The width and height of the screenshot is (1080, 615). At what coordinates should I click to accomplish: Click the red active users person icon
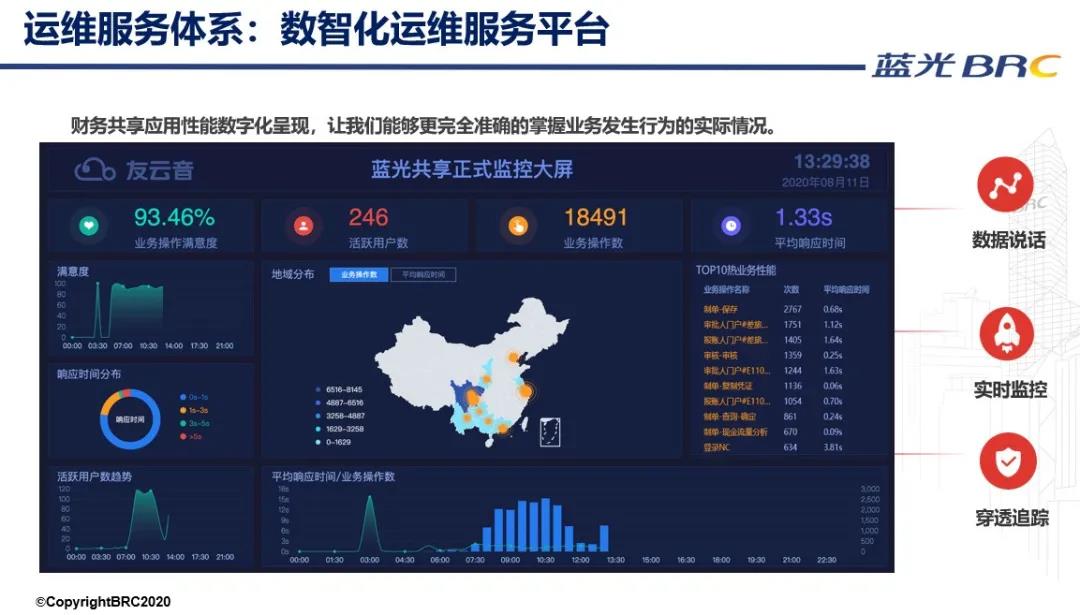303,226
